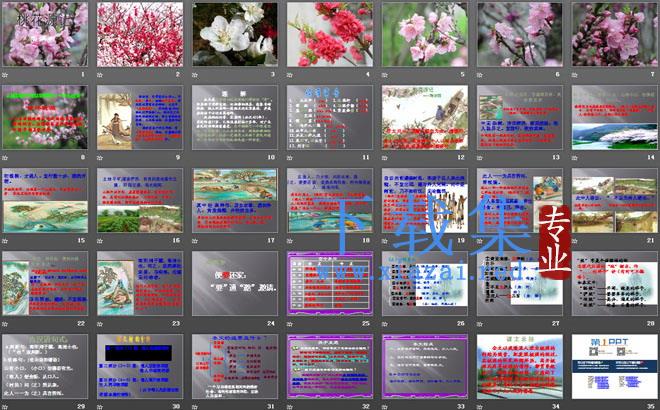Screen dimensions: 660x410
Task: Click the animation star icon under slide 2
Action: point(100,75)
